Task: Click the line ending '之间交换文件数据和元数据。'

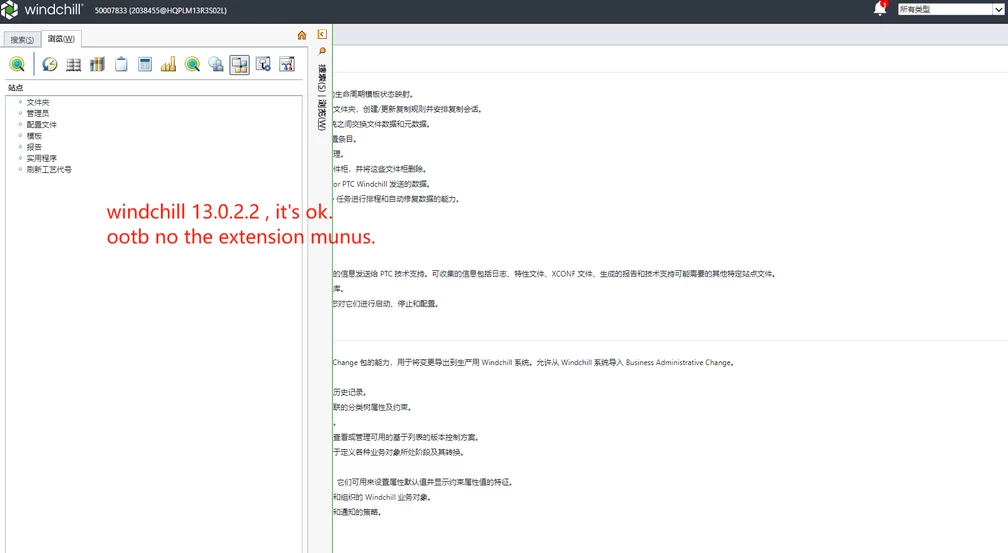Action: tap(382, 124)
